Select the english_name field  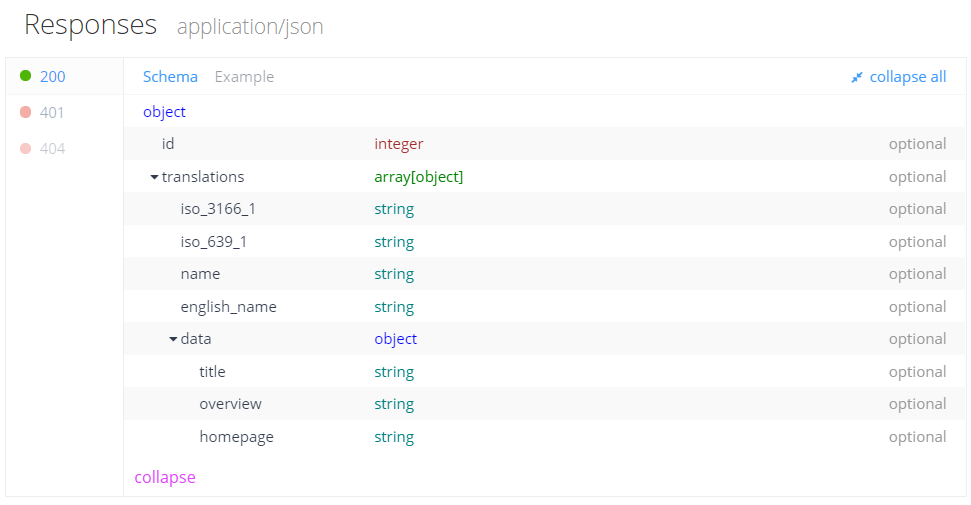229,307
